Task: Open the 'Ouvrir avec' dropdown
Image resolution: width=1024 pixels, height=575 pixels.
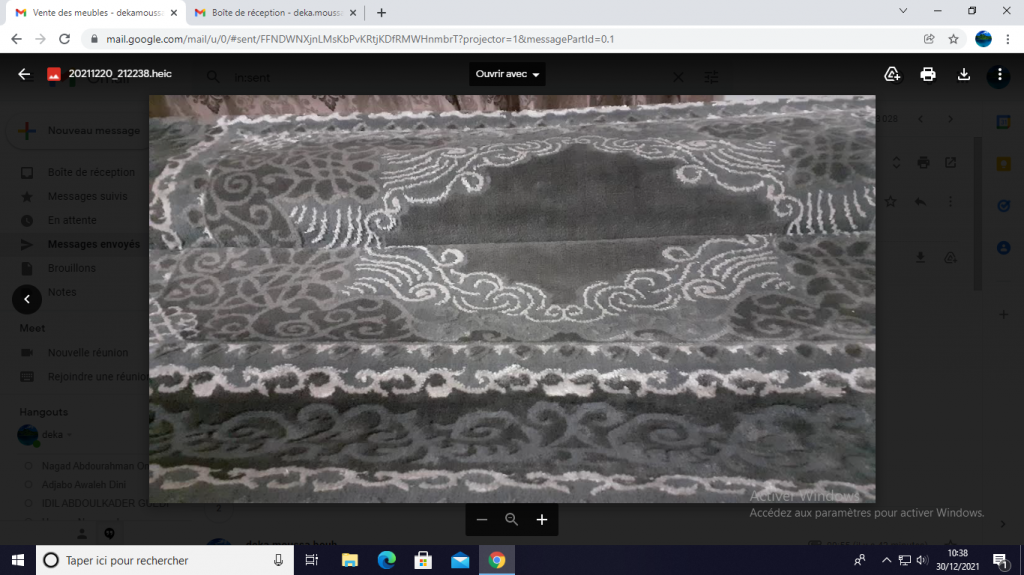Action: (x=507, y=75)
